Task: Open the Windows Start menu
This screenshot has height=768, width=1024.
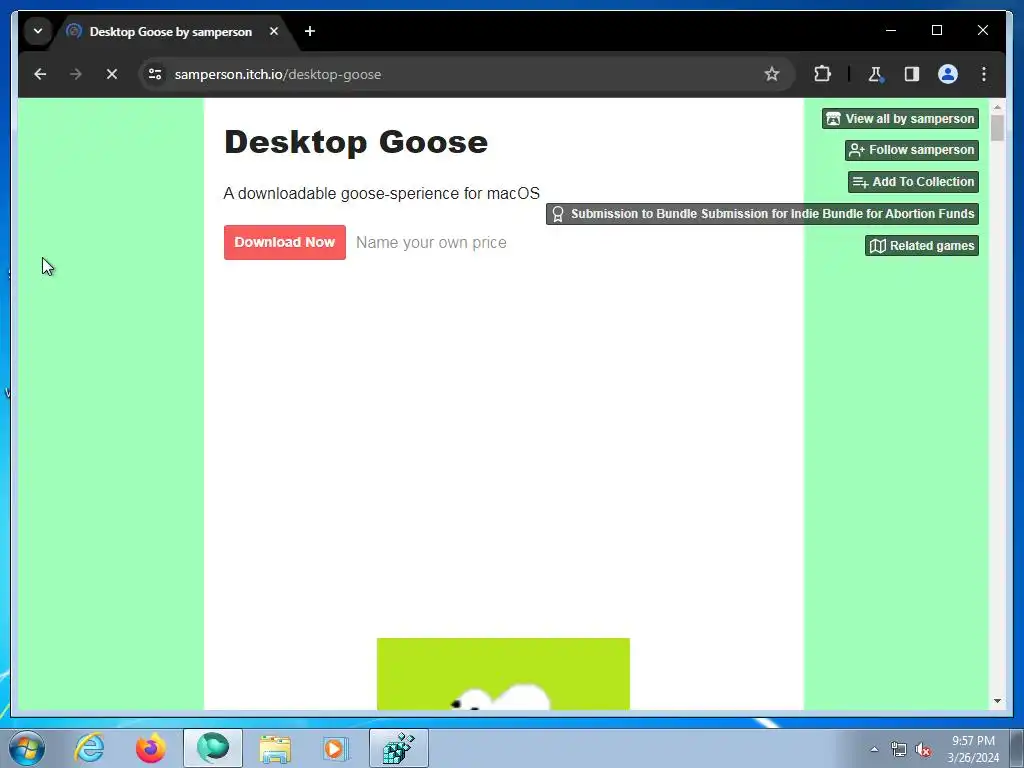Action: pos(27,748)
